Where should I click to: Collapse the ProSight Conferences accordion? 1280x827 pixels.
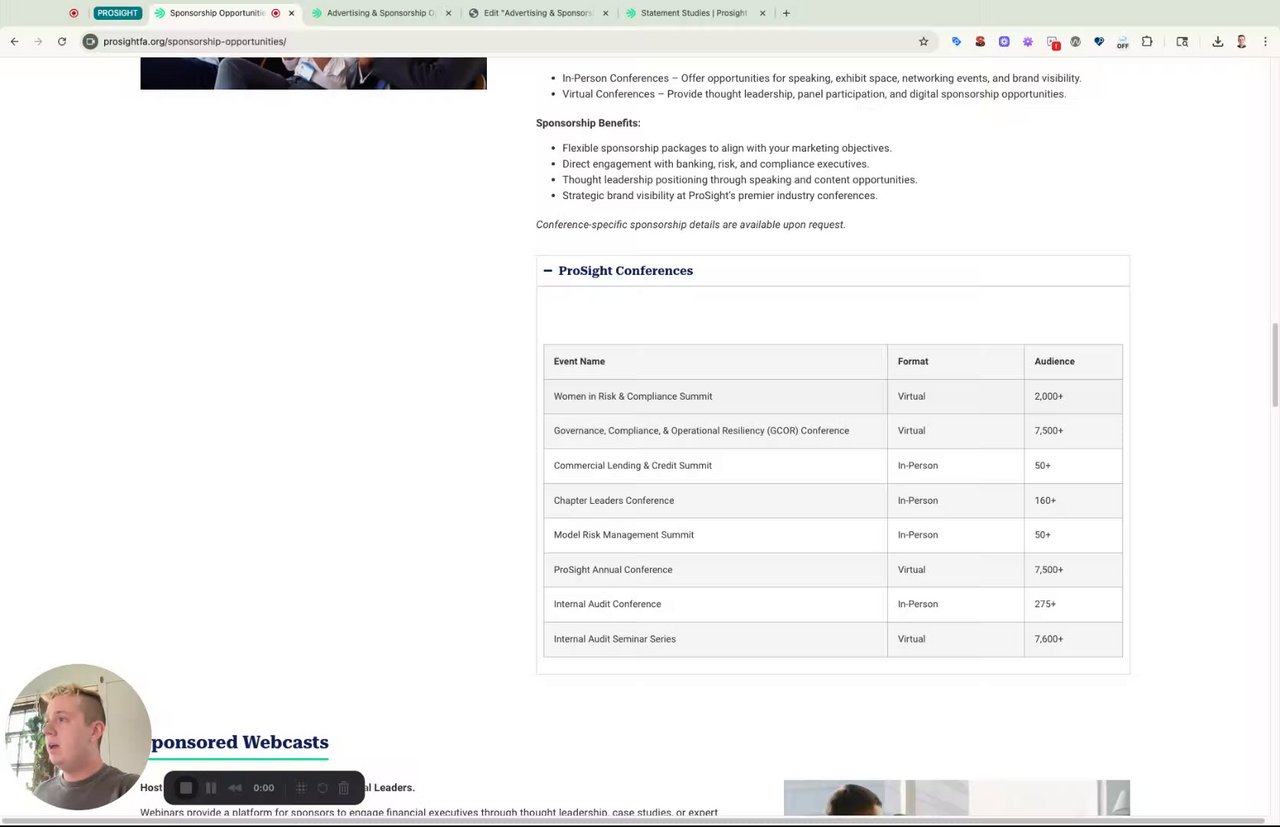pyautogui.click(x=833, y=271)
